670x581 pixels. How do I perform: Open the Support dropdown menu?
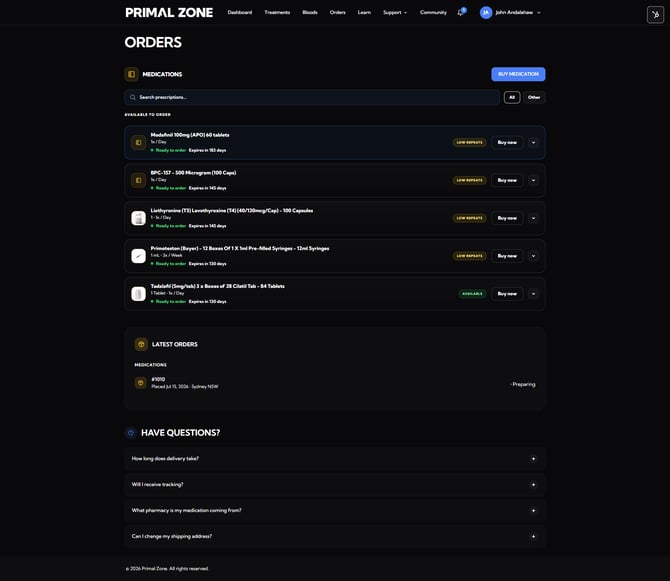[x=395, y=12]
